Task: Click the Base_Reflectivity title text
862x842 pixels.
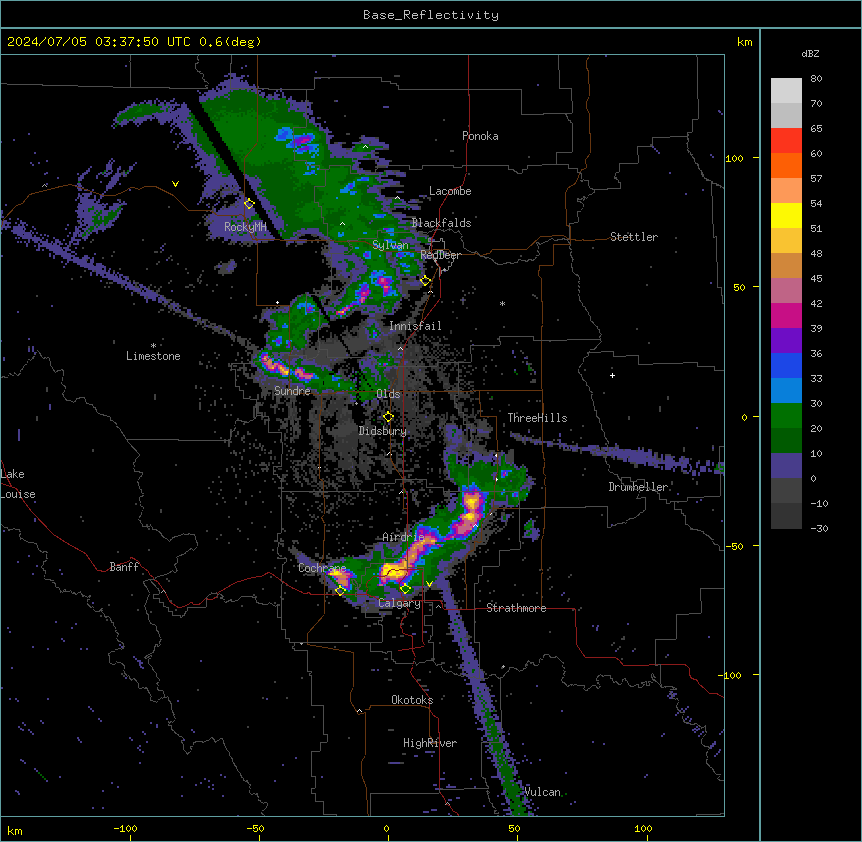Action: 431,15
